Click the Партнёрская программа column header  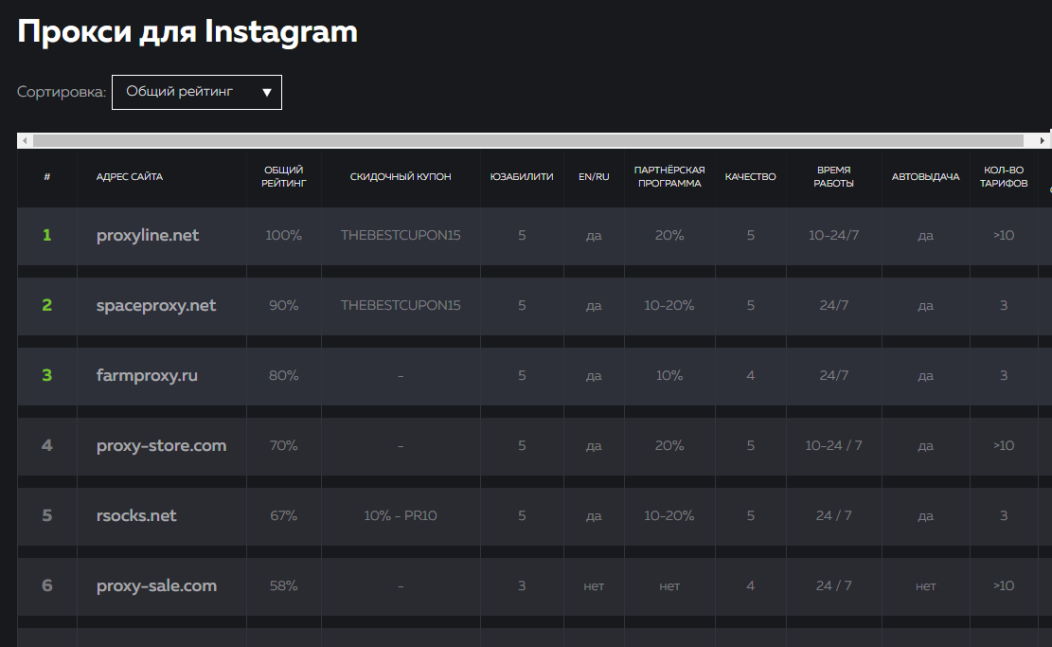[669, 177]
